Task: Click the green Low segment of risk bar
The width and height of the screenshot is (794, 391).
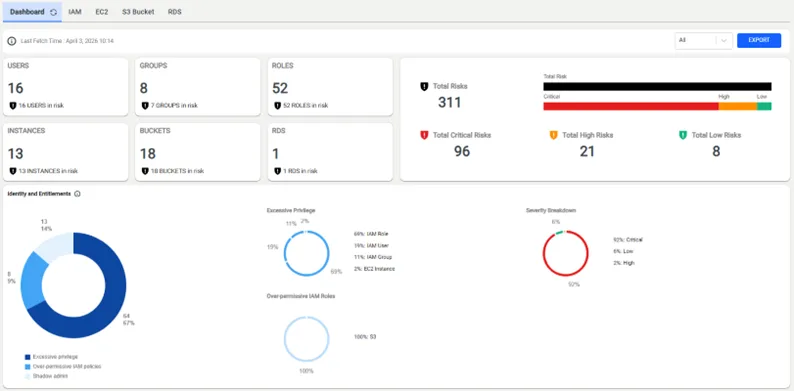Action: (764, 106)
